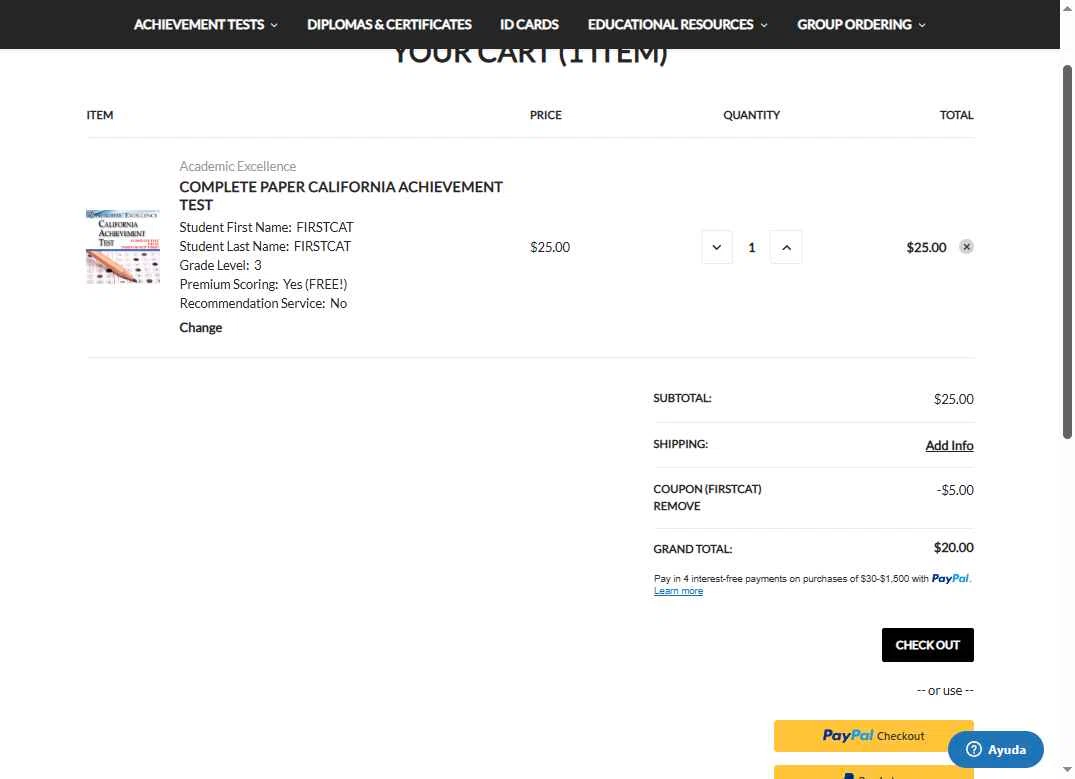
Task: Open the Ayuda help widget
Action: tap(995, 750)
